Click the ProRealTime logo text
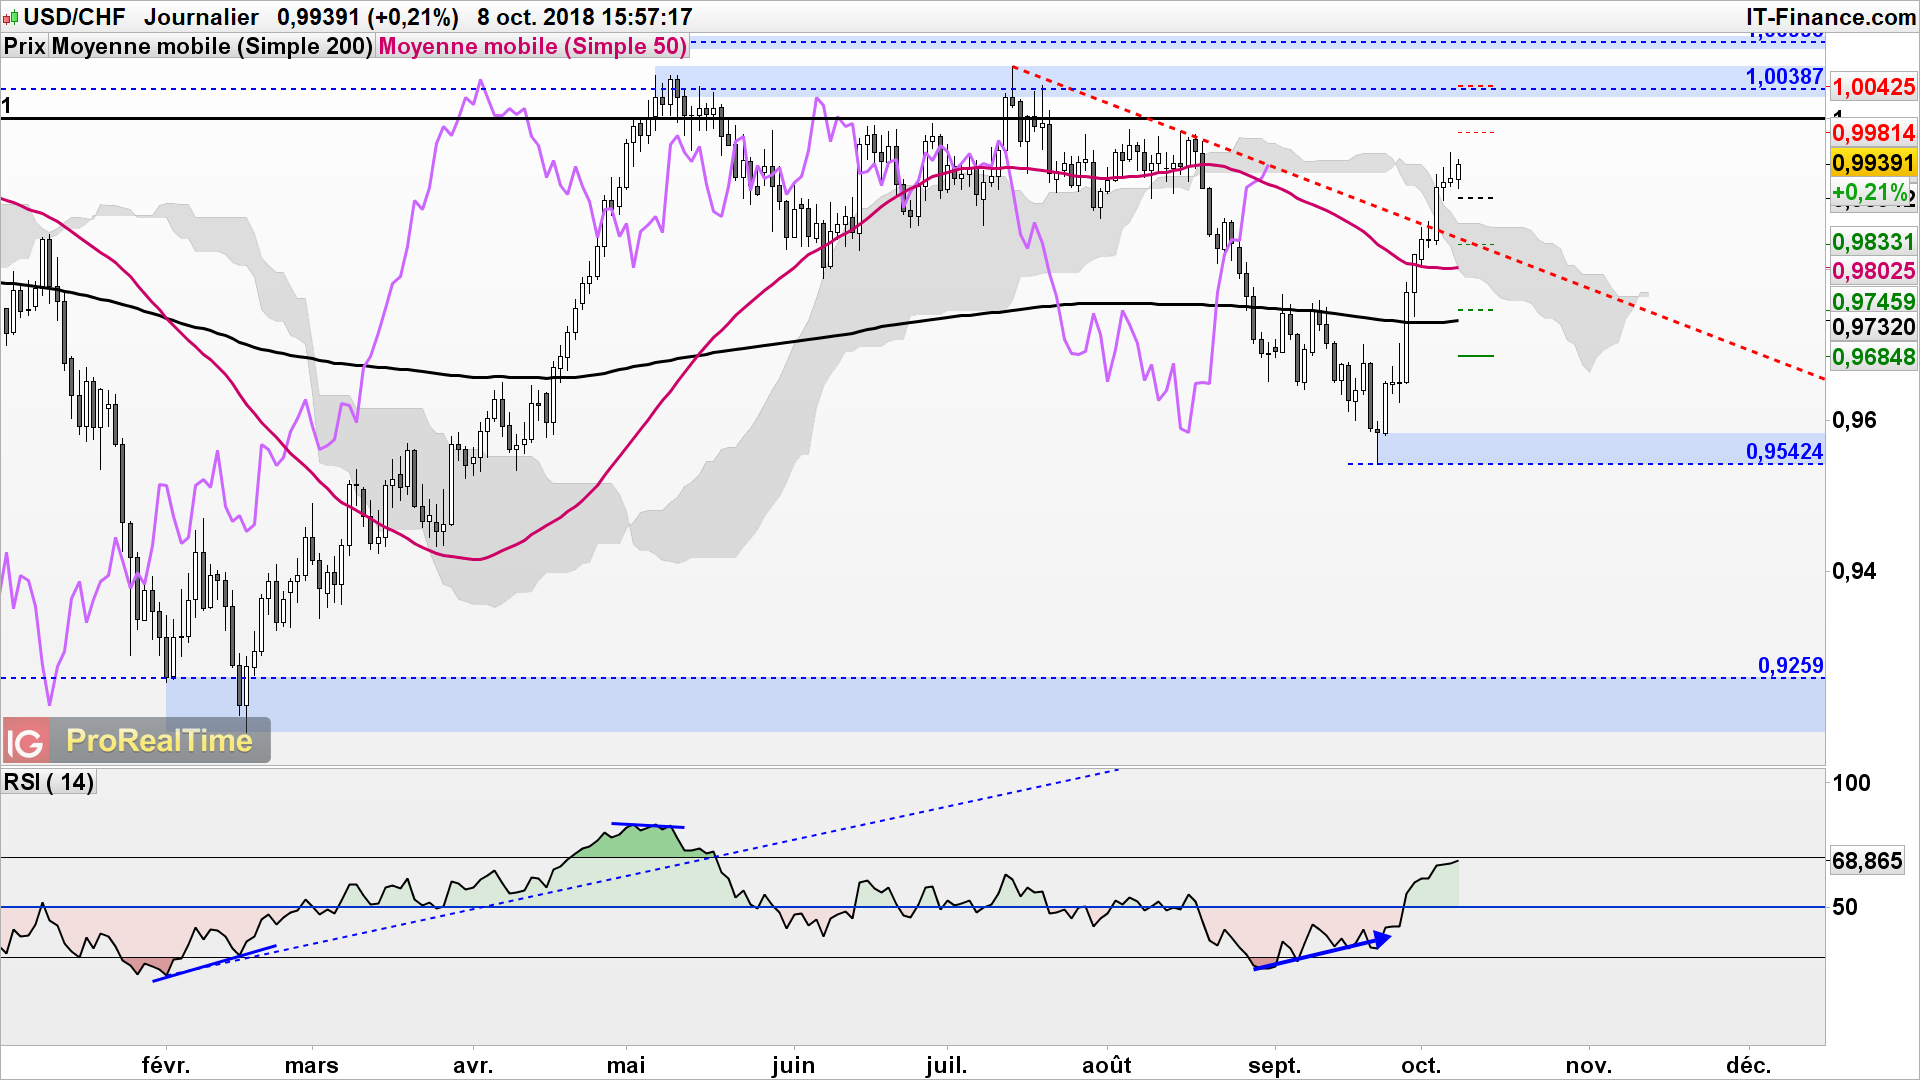 coord(159,741)
